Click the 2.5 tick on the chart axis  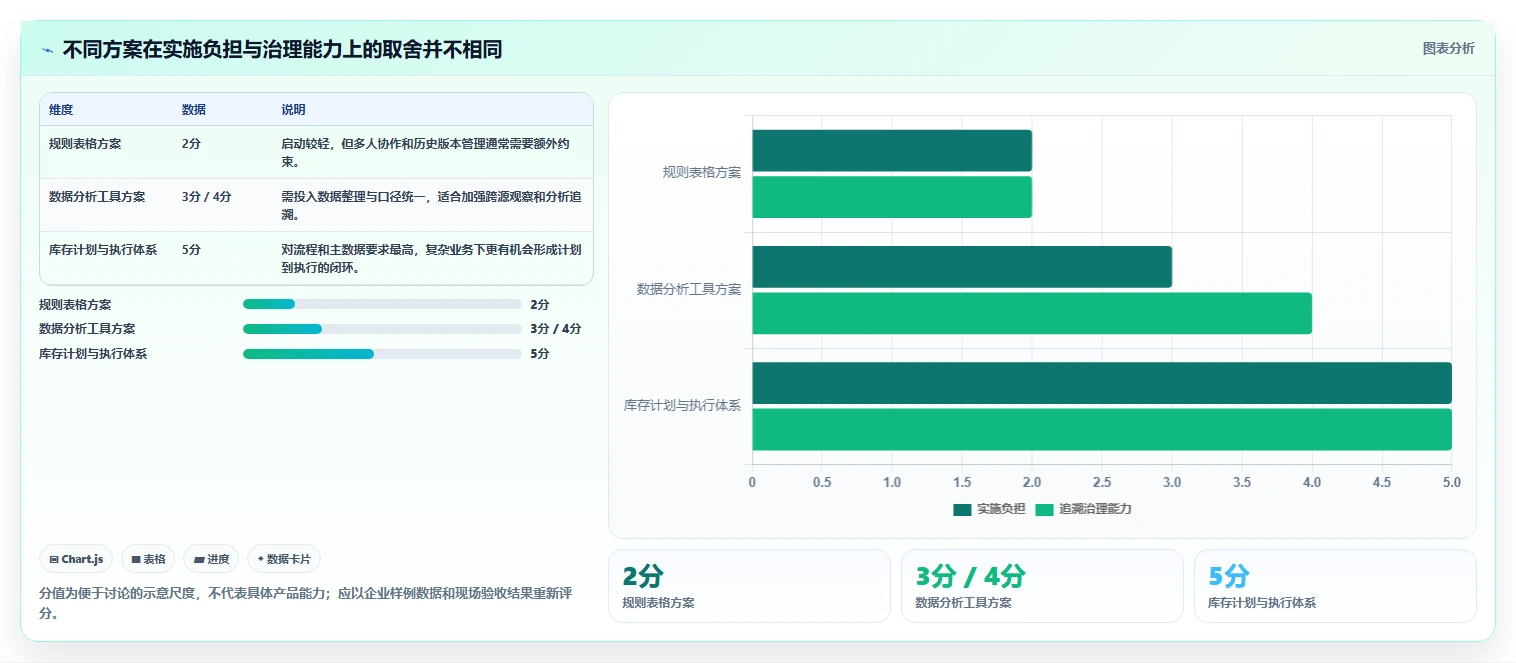point(1102,482)
